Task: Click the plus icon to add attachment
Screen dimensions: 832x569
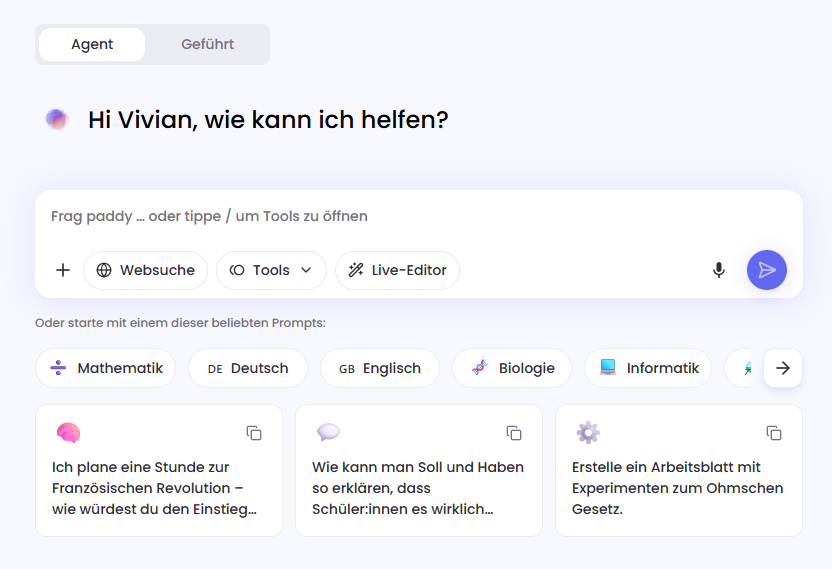Action: pos(63,270)
